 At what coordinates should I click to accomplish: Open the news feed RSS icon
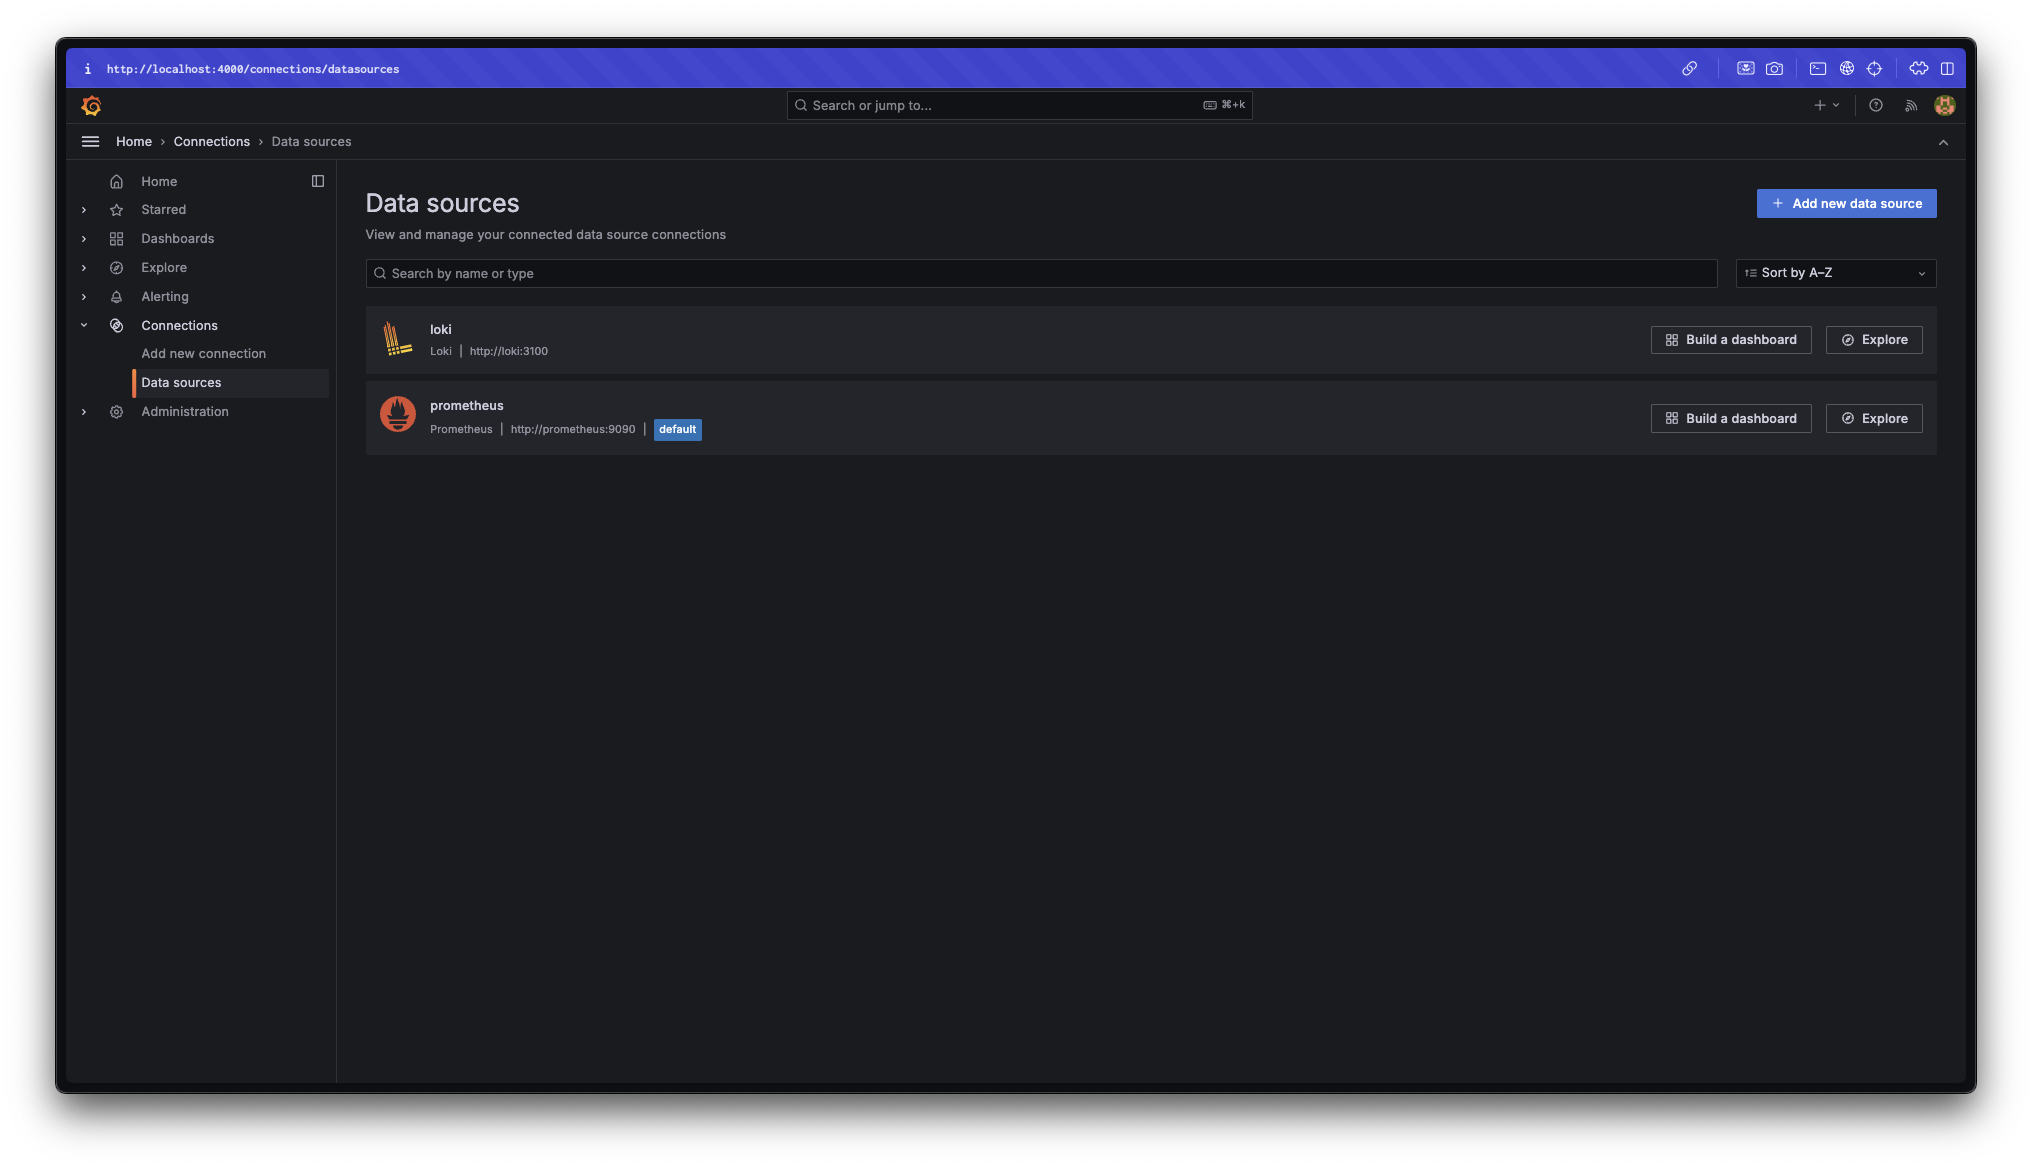coord(1911,105)
